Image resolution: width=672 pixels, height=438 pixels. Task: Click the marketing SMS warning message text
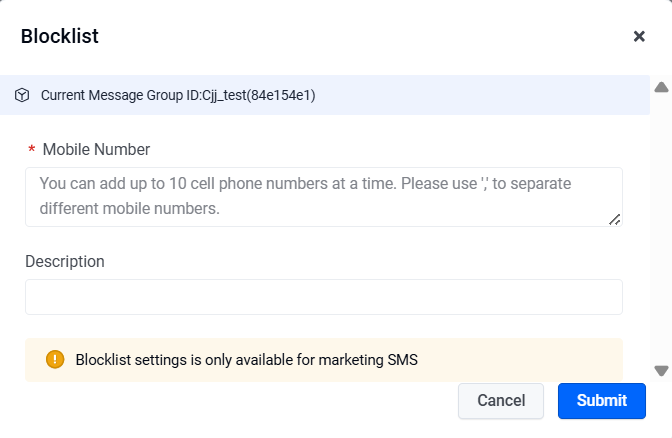[246, 360]
